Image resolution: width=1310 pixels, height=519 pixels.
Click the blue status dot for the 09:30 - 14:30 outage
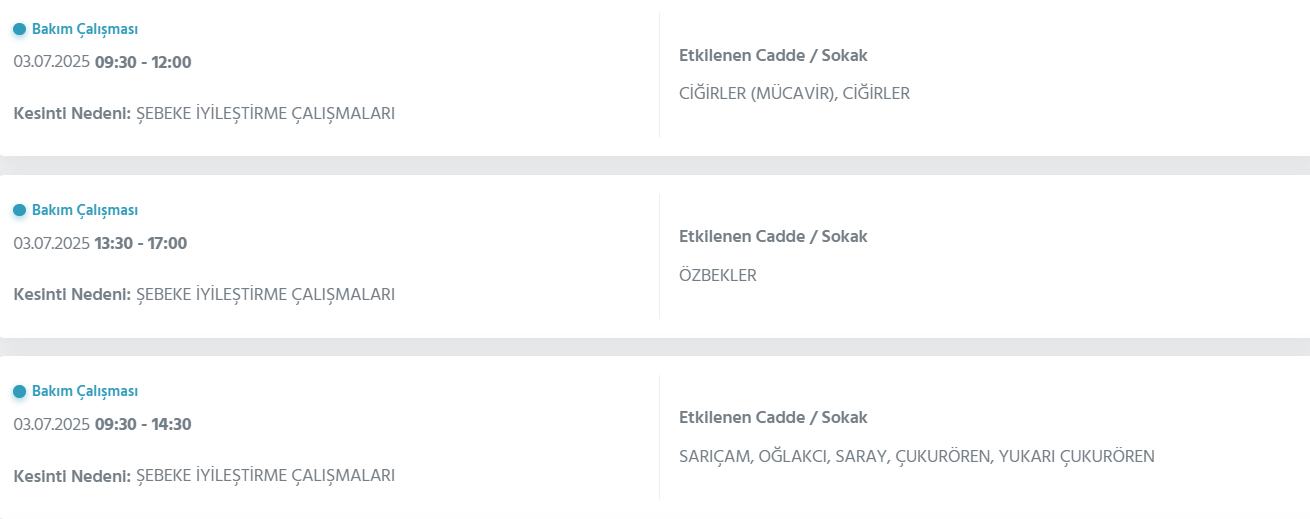[x=19, y=391]
